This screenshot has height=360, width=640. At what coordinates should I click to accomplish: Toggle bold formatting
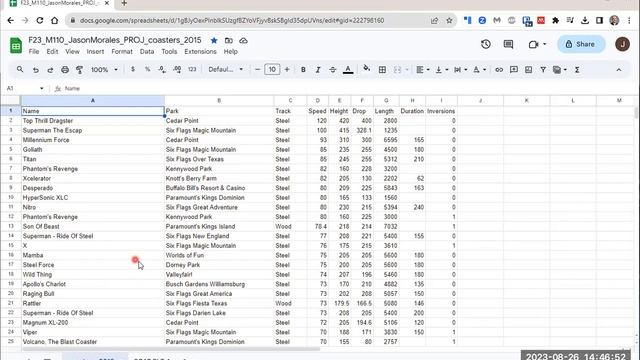303,70
